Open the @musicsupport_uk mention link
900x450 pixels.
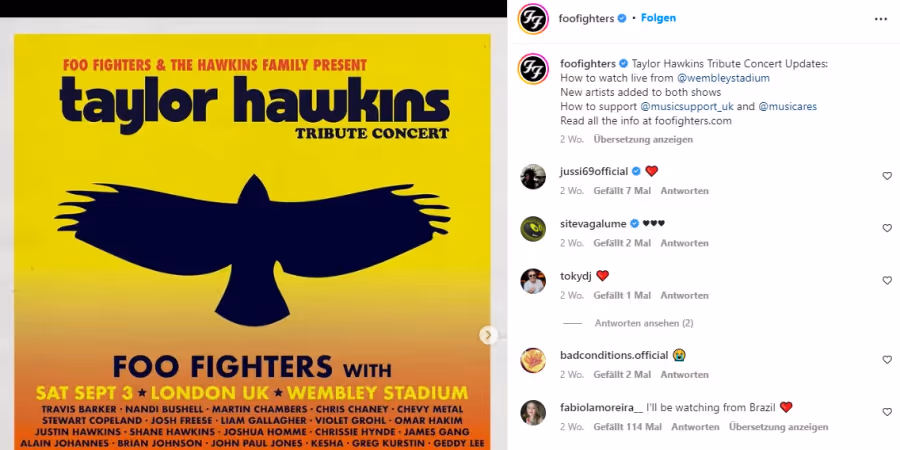686,107
